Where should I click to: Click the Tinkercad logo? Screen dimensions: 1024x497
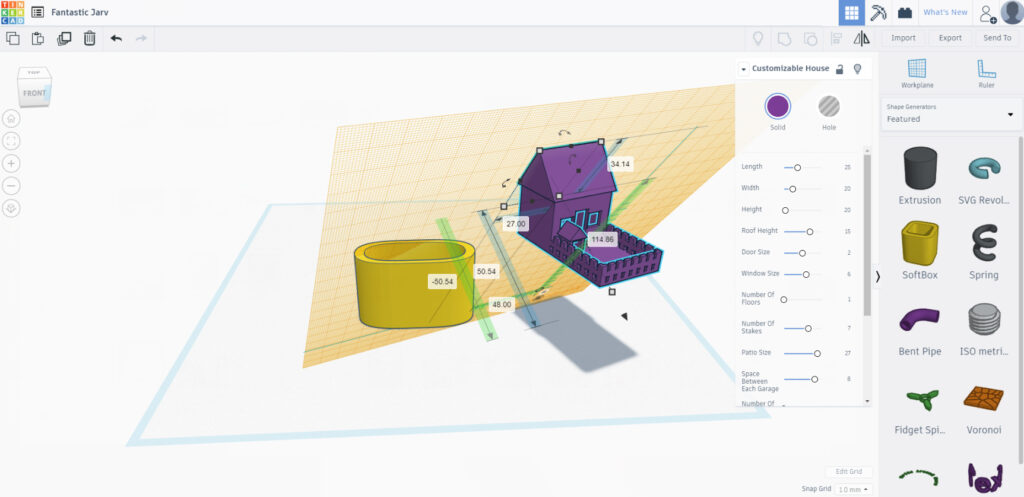(12, 12)
